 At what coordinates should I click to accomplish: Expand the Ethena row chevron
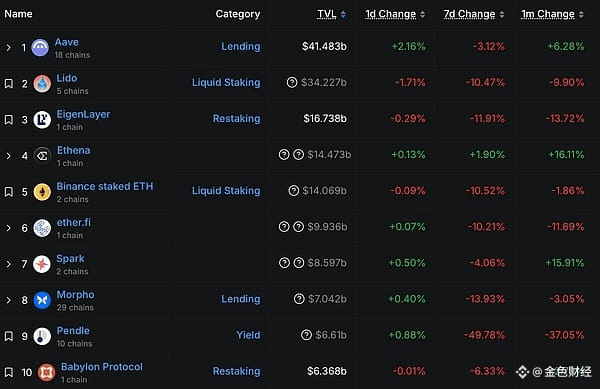point(8,156)
